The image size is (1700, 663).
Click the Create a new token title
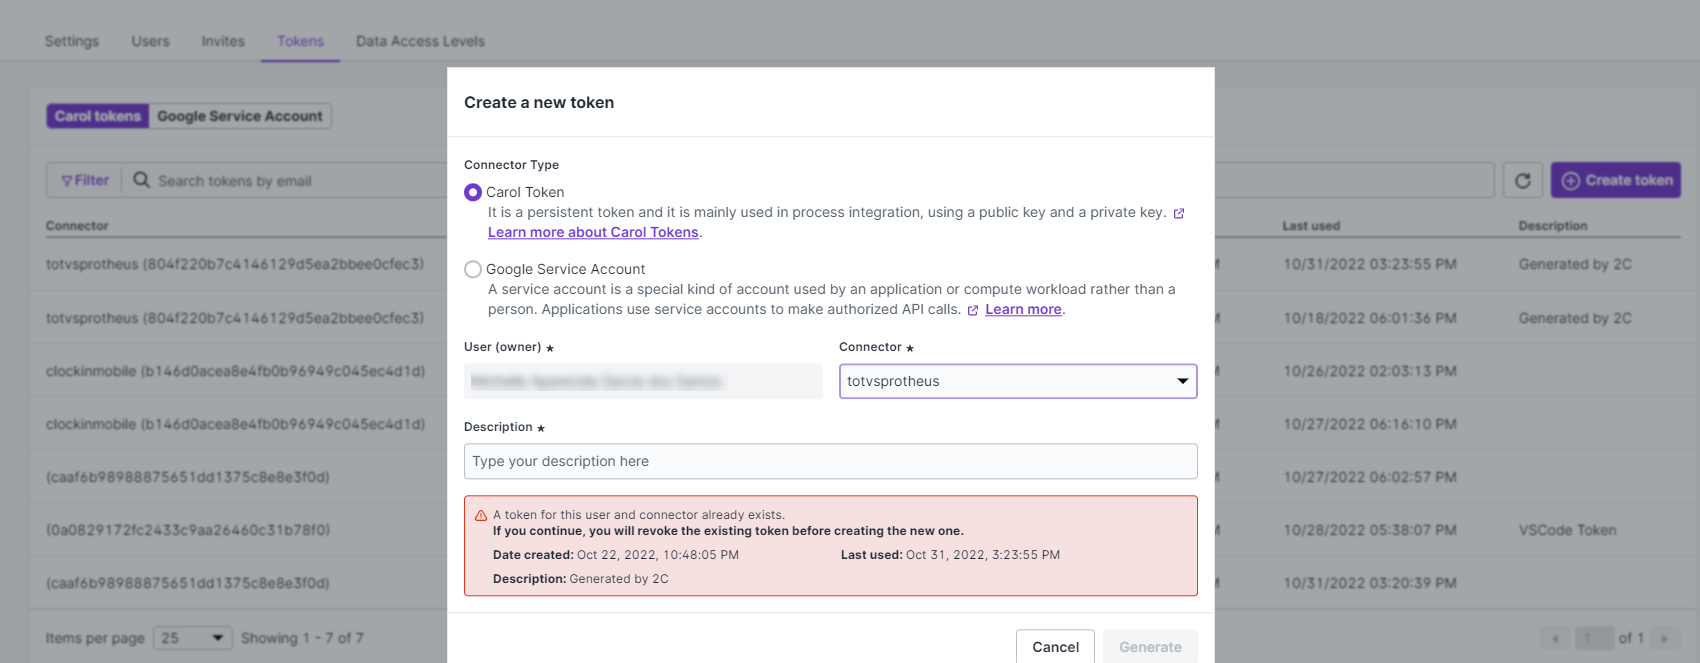click(x=539, y=102)
